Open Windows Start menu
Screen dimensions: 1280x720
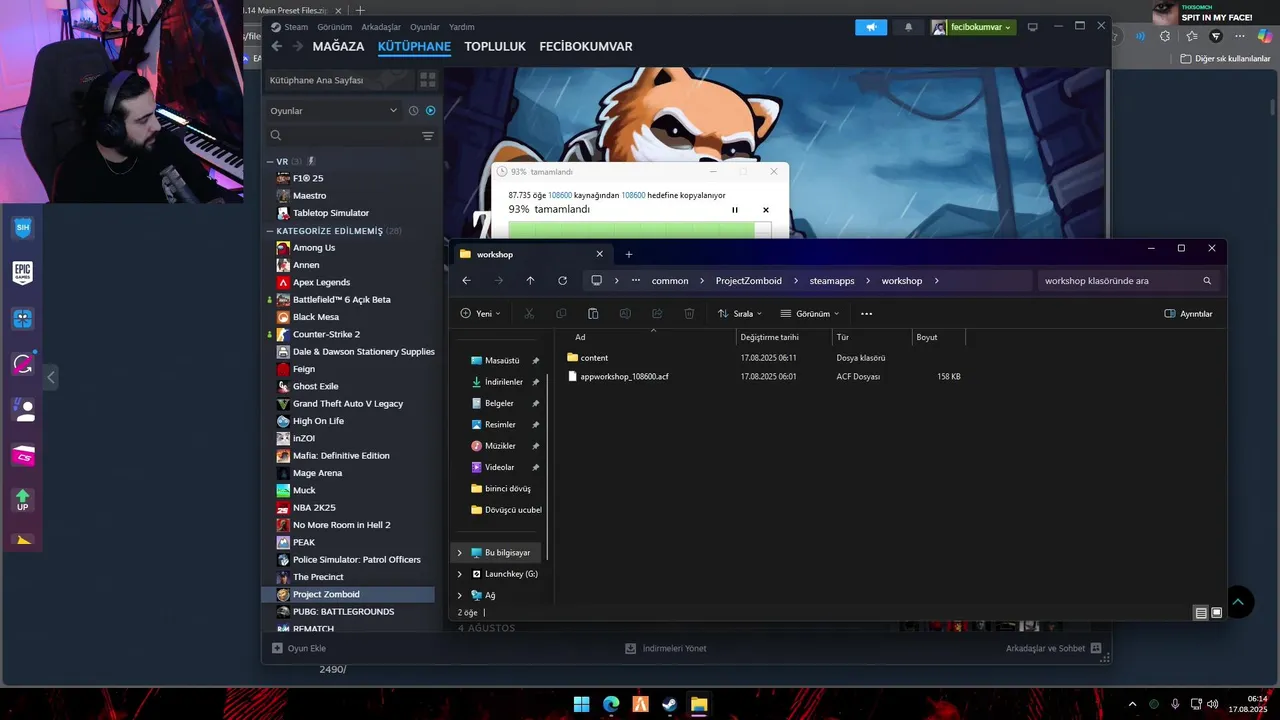(x=581, y=704)
